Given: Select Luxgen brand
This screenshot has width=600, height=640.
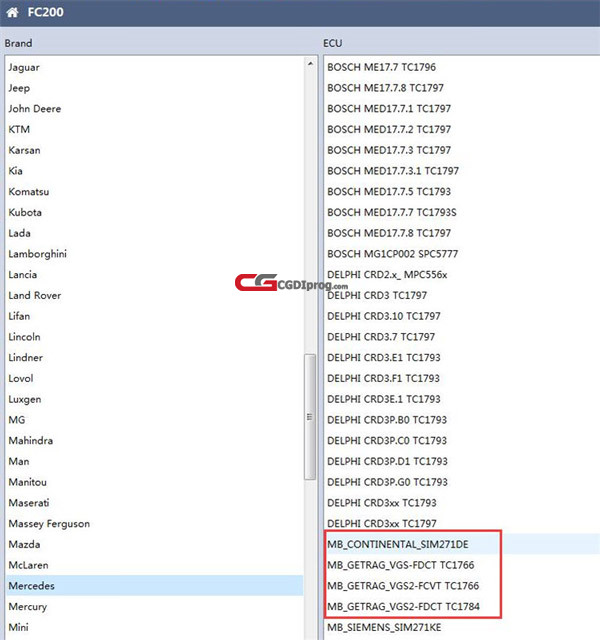Looking at the screenshot, I should point(25,400).
